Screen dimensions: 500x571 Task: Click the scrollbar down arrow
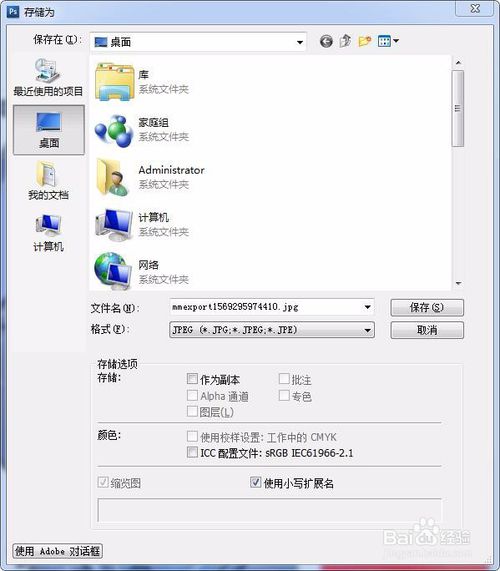tap(458, 283)
